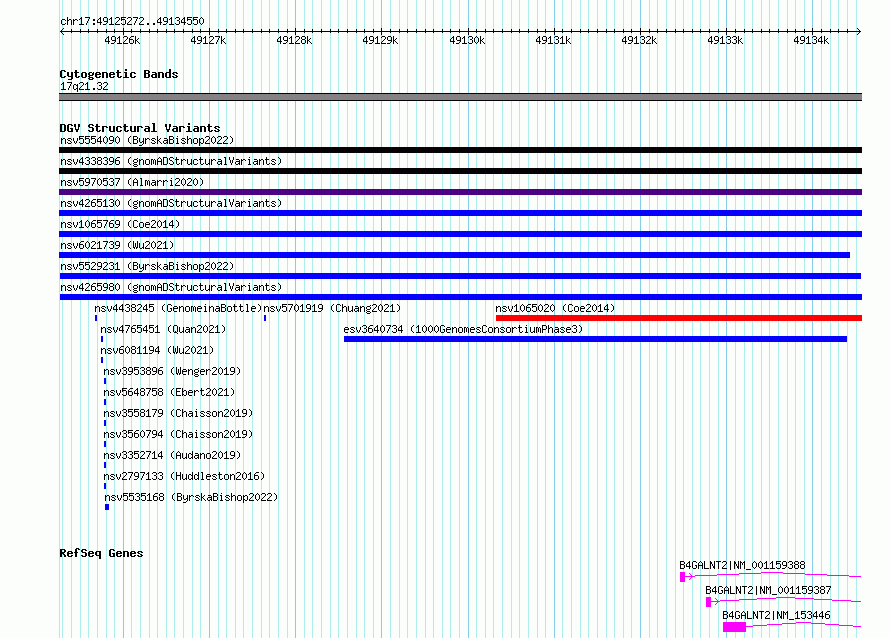Click the magenta exon block of NM_001159387
The height and width of the screenshot is (638, 890).
coord(708,602)
